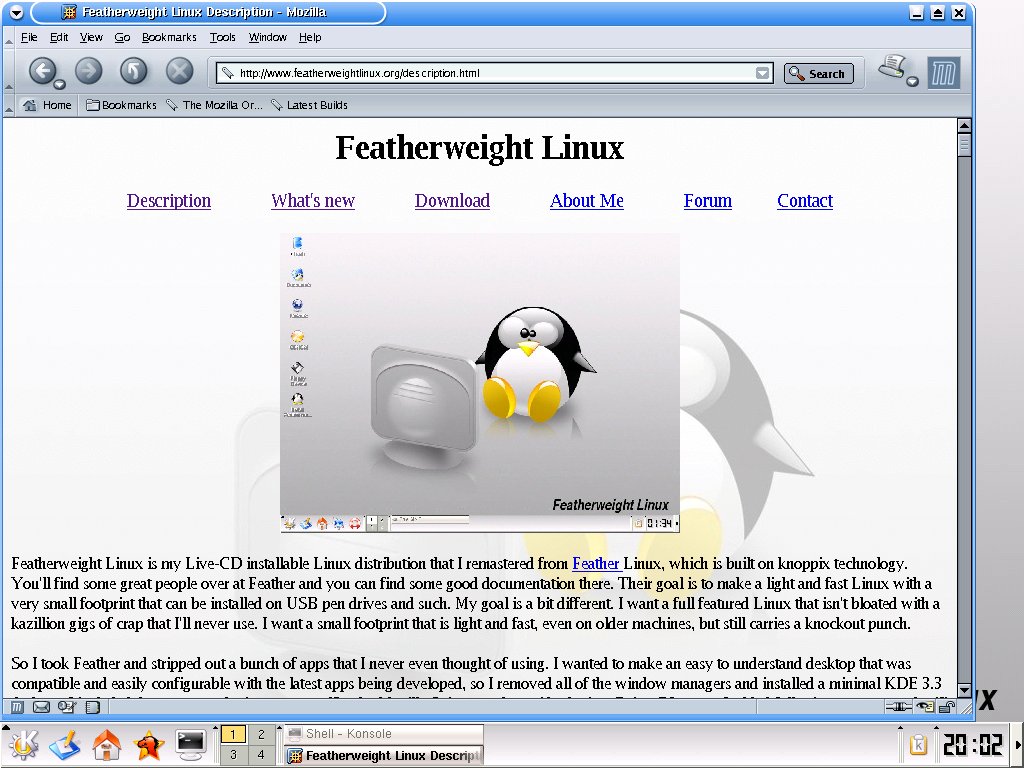Open the KDE K menu
The height and width of the screenshot is (768, 1024).
pos(23,745)
